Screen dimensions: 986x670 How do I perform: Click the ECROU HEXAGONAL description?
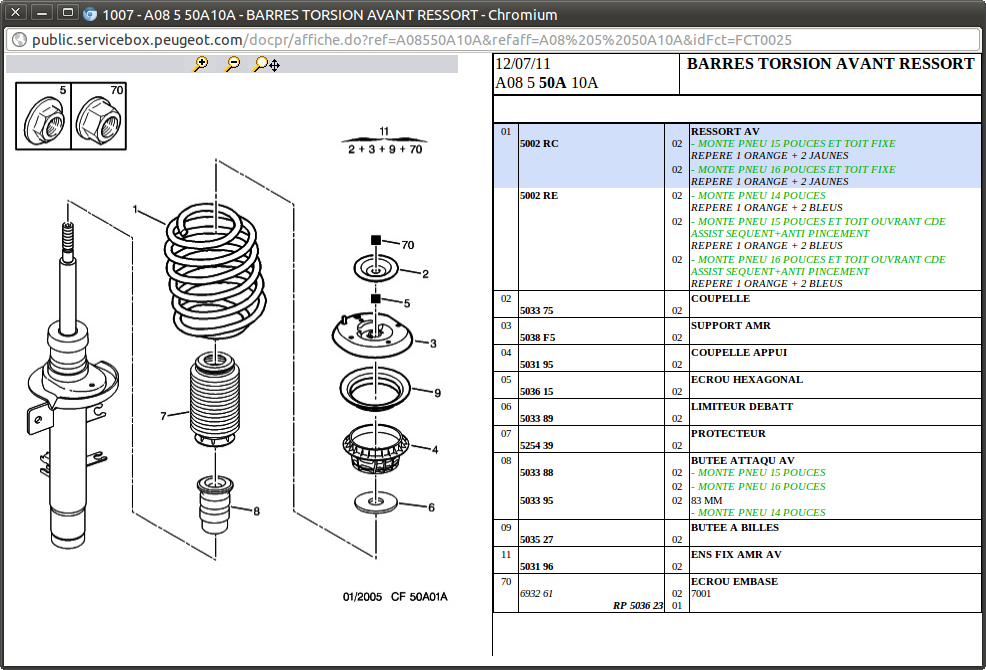747,379
